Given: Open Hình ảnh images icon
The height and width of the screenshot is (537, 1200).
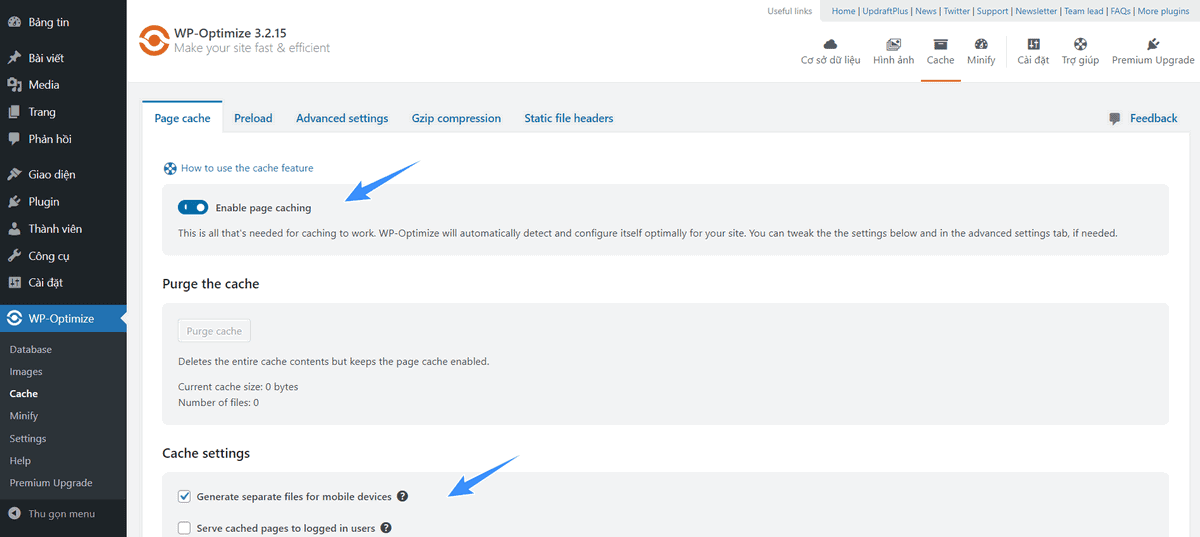Looking at the screenshot, I should [x=893, y=44].
